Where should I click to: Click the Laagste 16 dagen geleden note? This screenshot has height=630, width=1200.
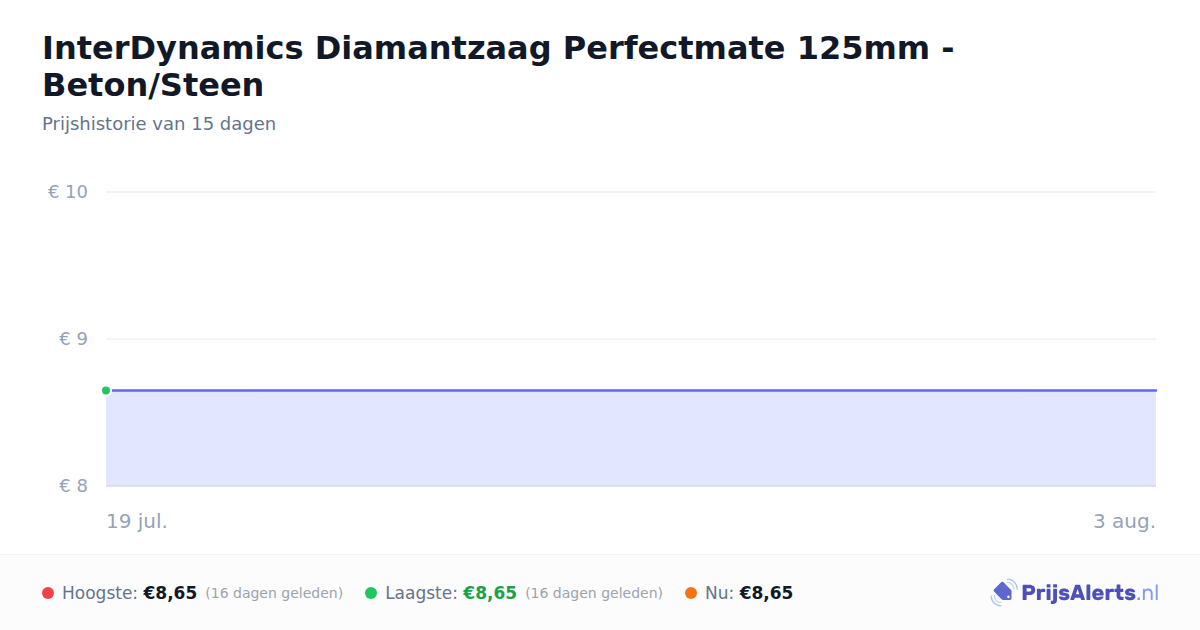tap(594, 593)
